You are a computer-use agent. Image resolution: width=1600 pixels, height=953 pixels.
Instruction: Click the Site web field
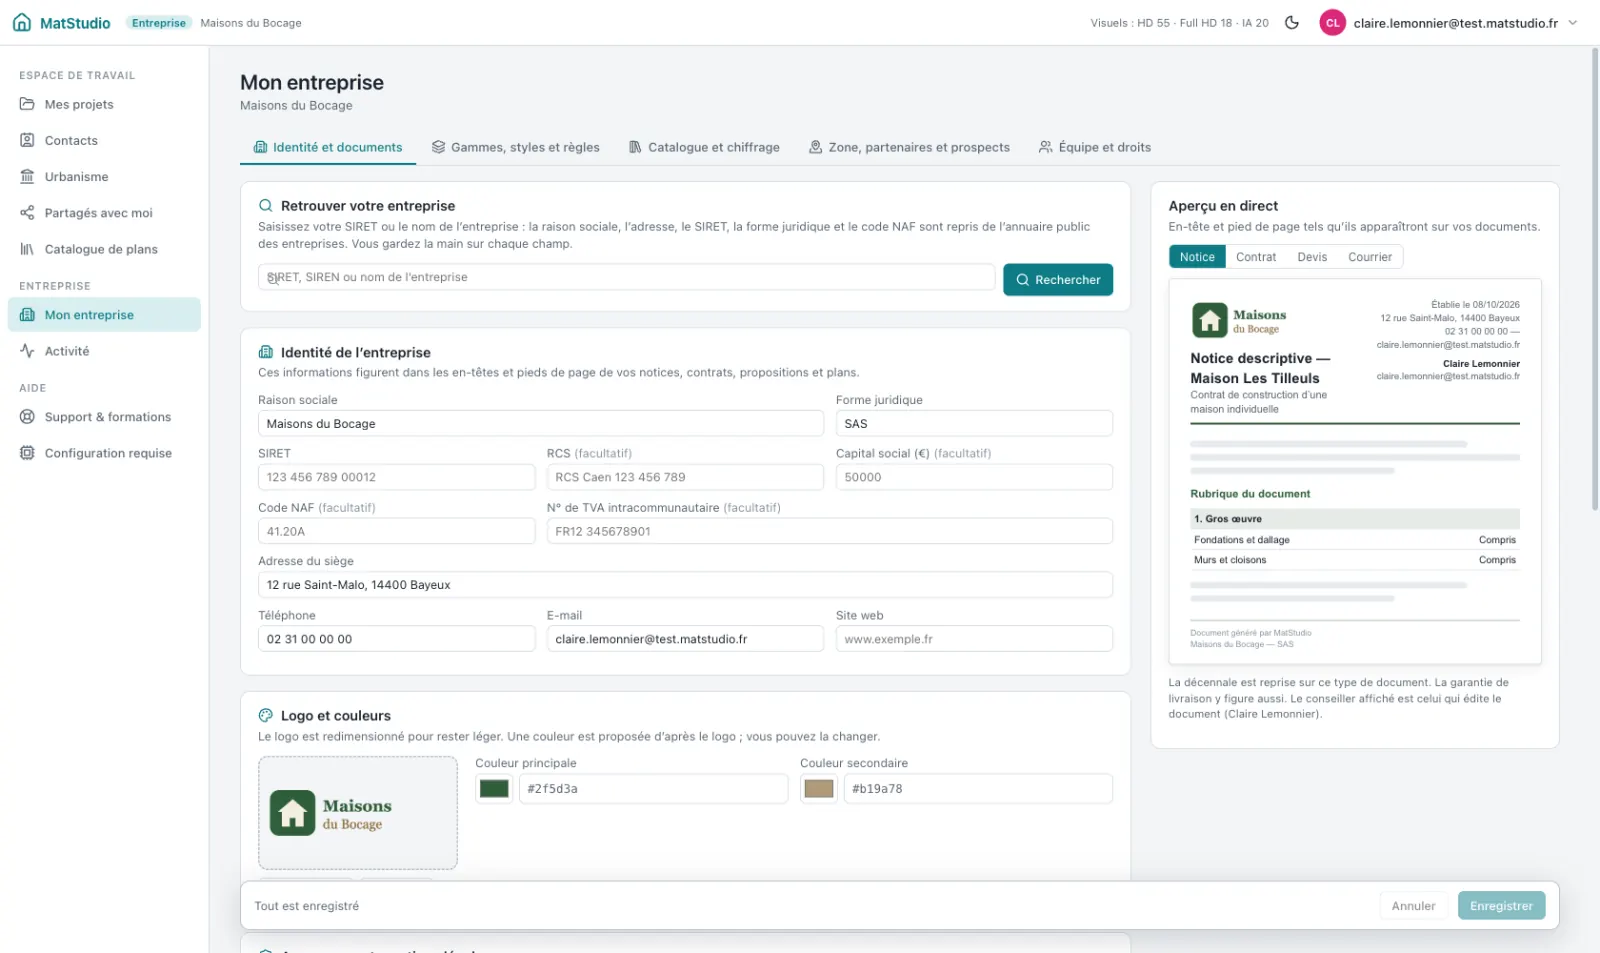tap(974, 639)
